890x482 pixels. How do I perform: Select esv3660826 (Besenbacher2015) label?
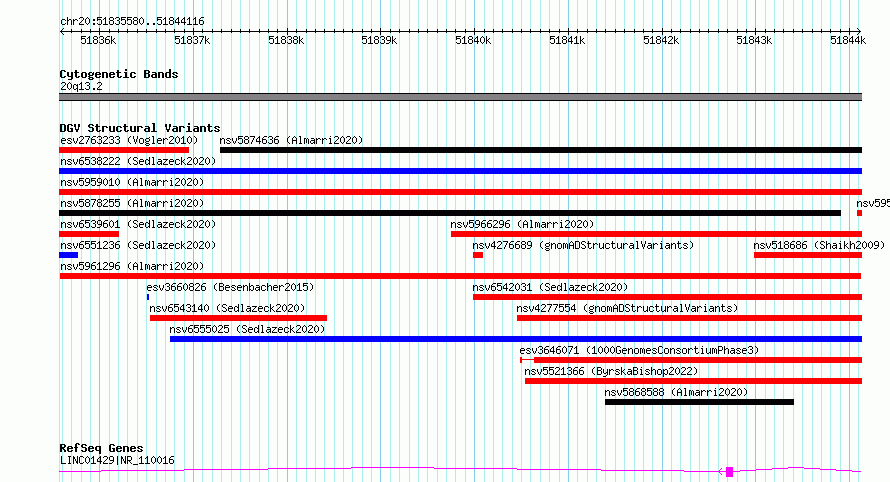(230, 287)
